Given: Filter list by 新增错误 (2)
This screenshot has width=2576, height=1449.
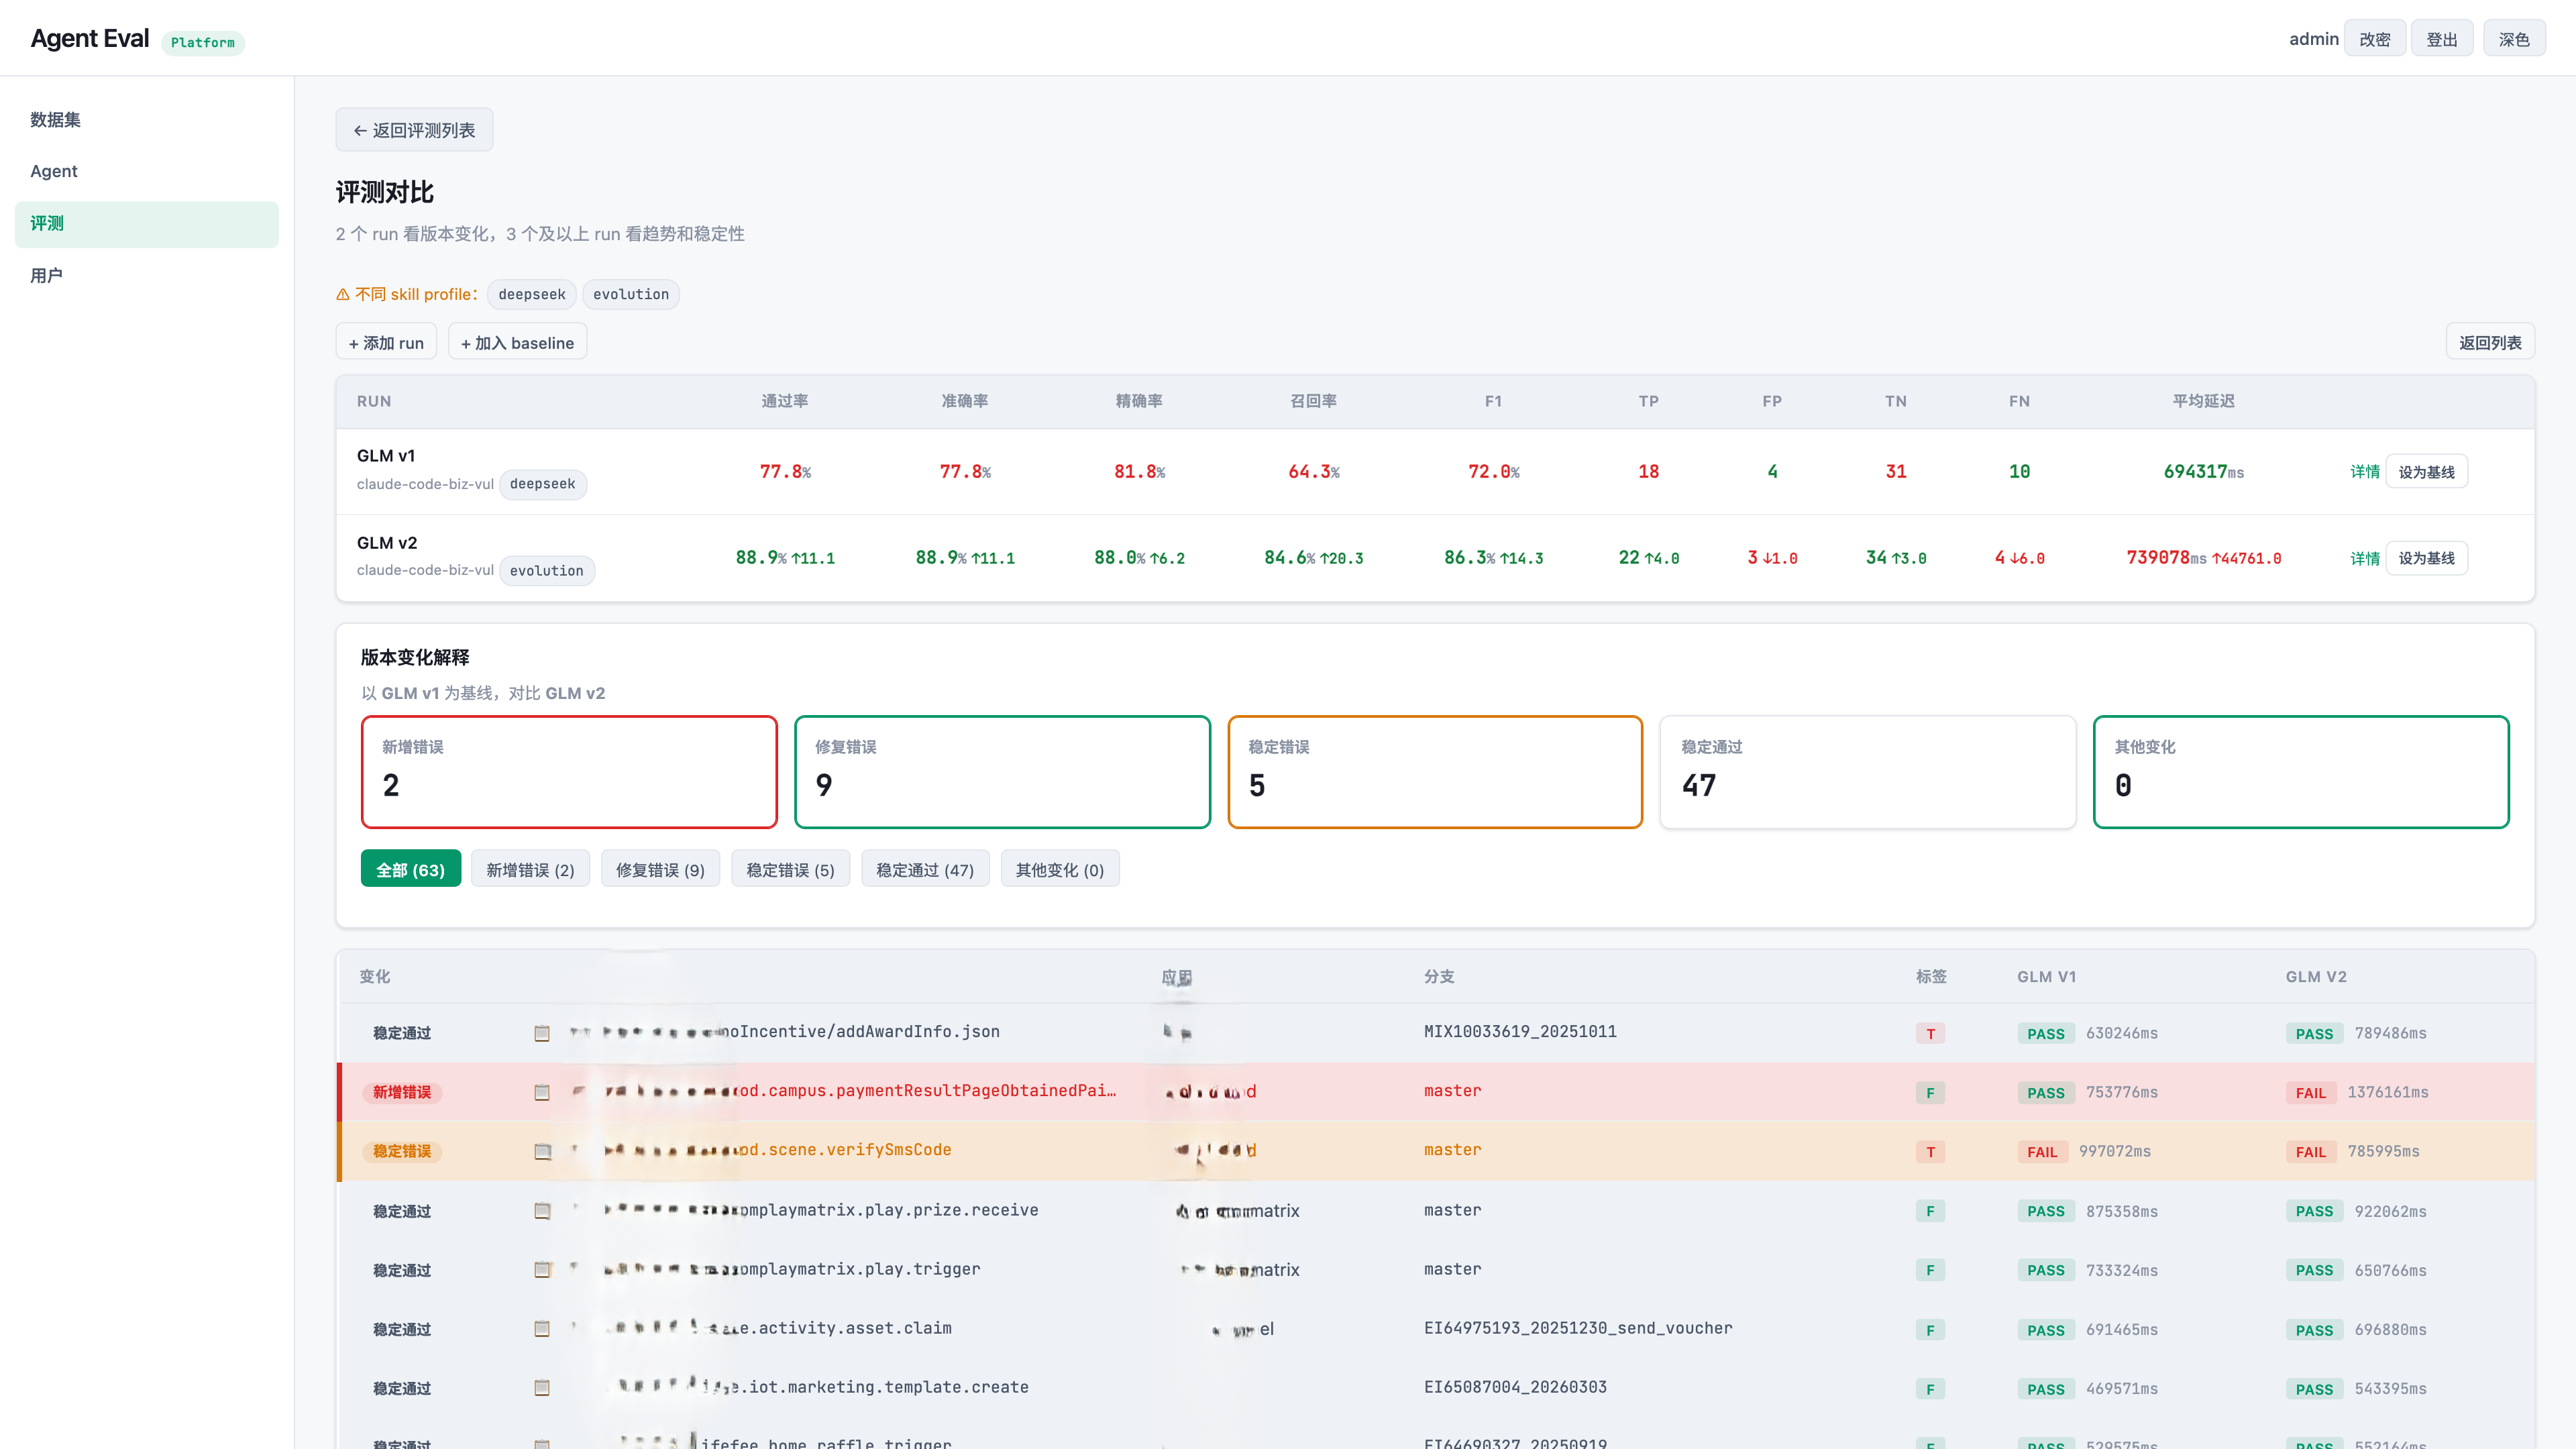Looking at the screenshot, I should (x=530, y=869).
